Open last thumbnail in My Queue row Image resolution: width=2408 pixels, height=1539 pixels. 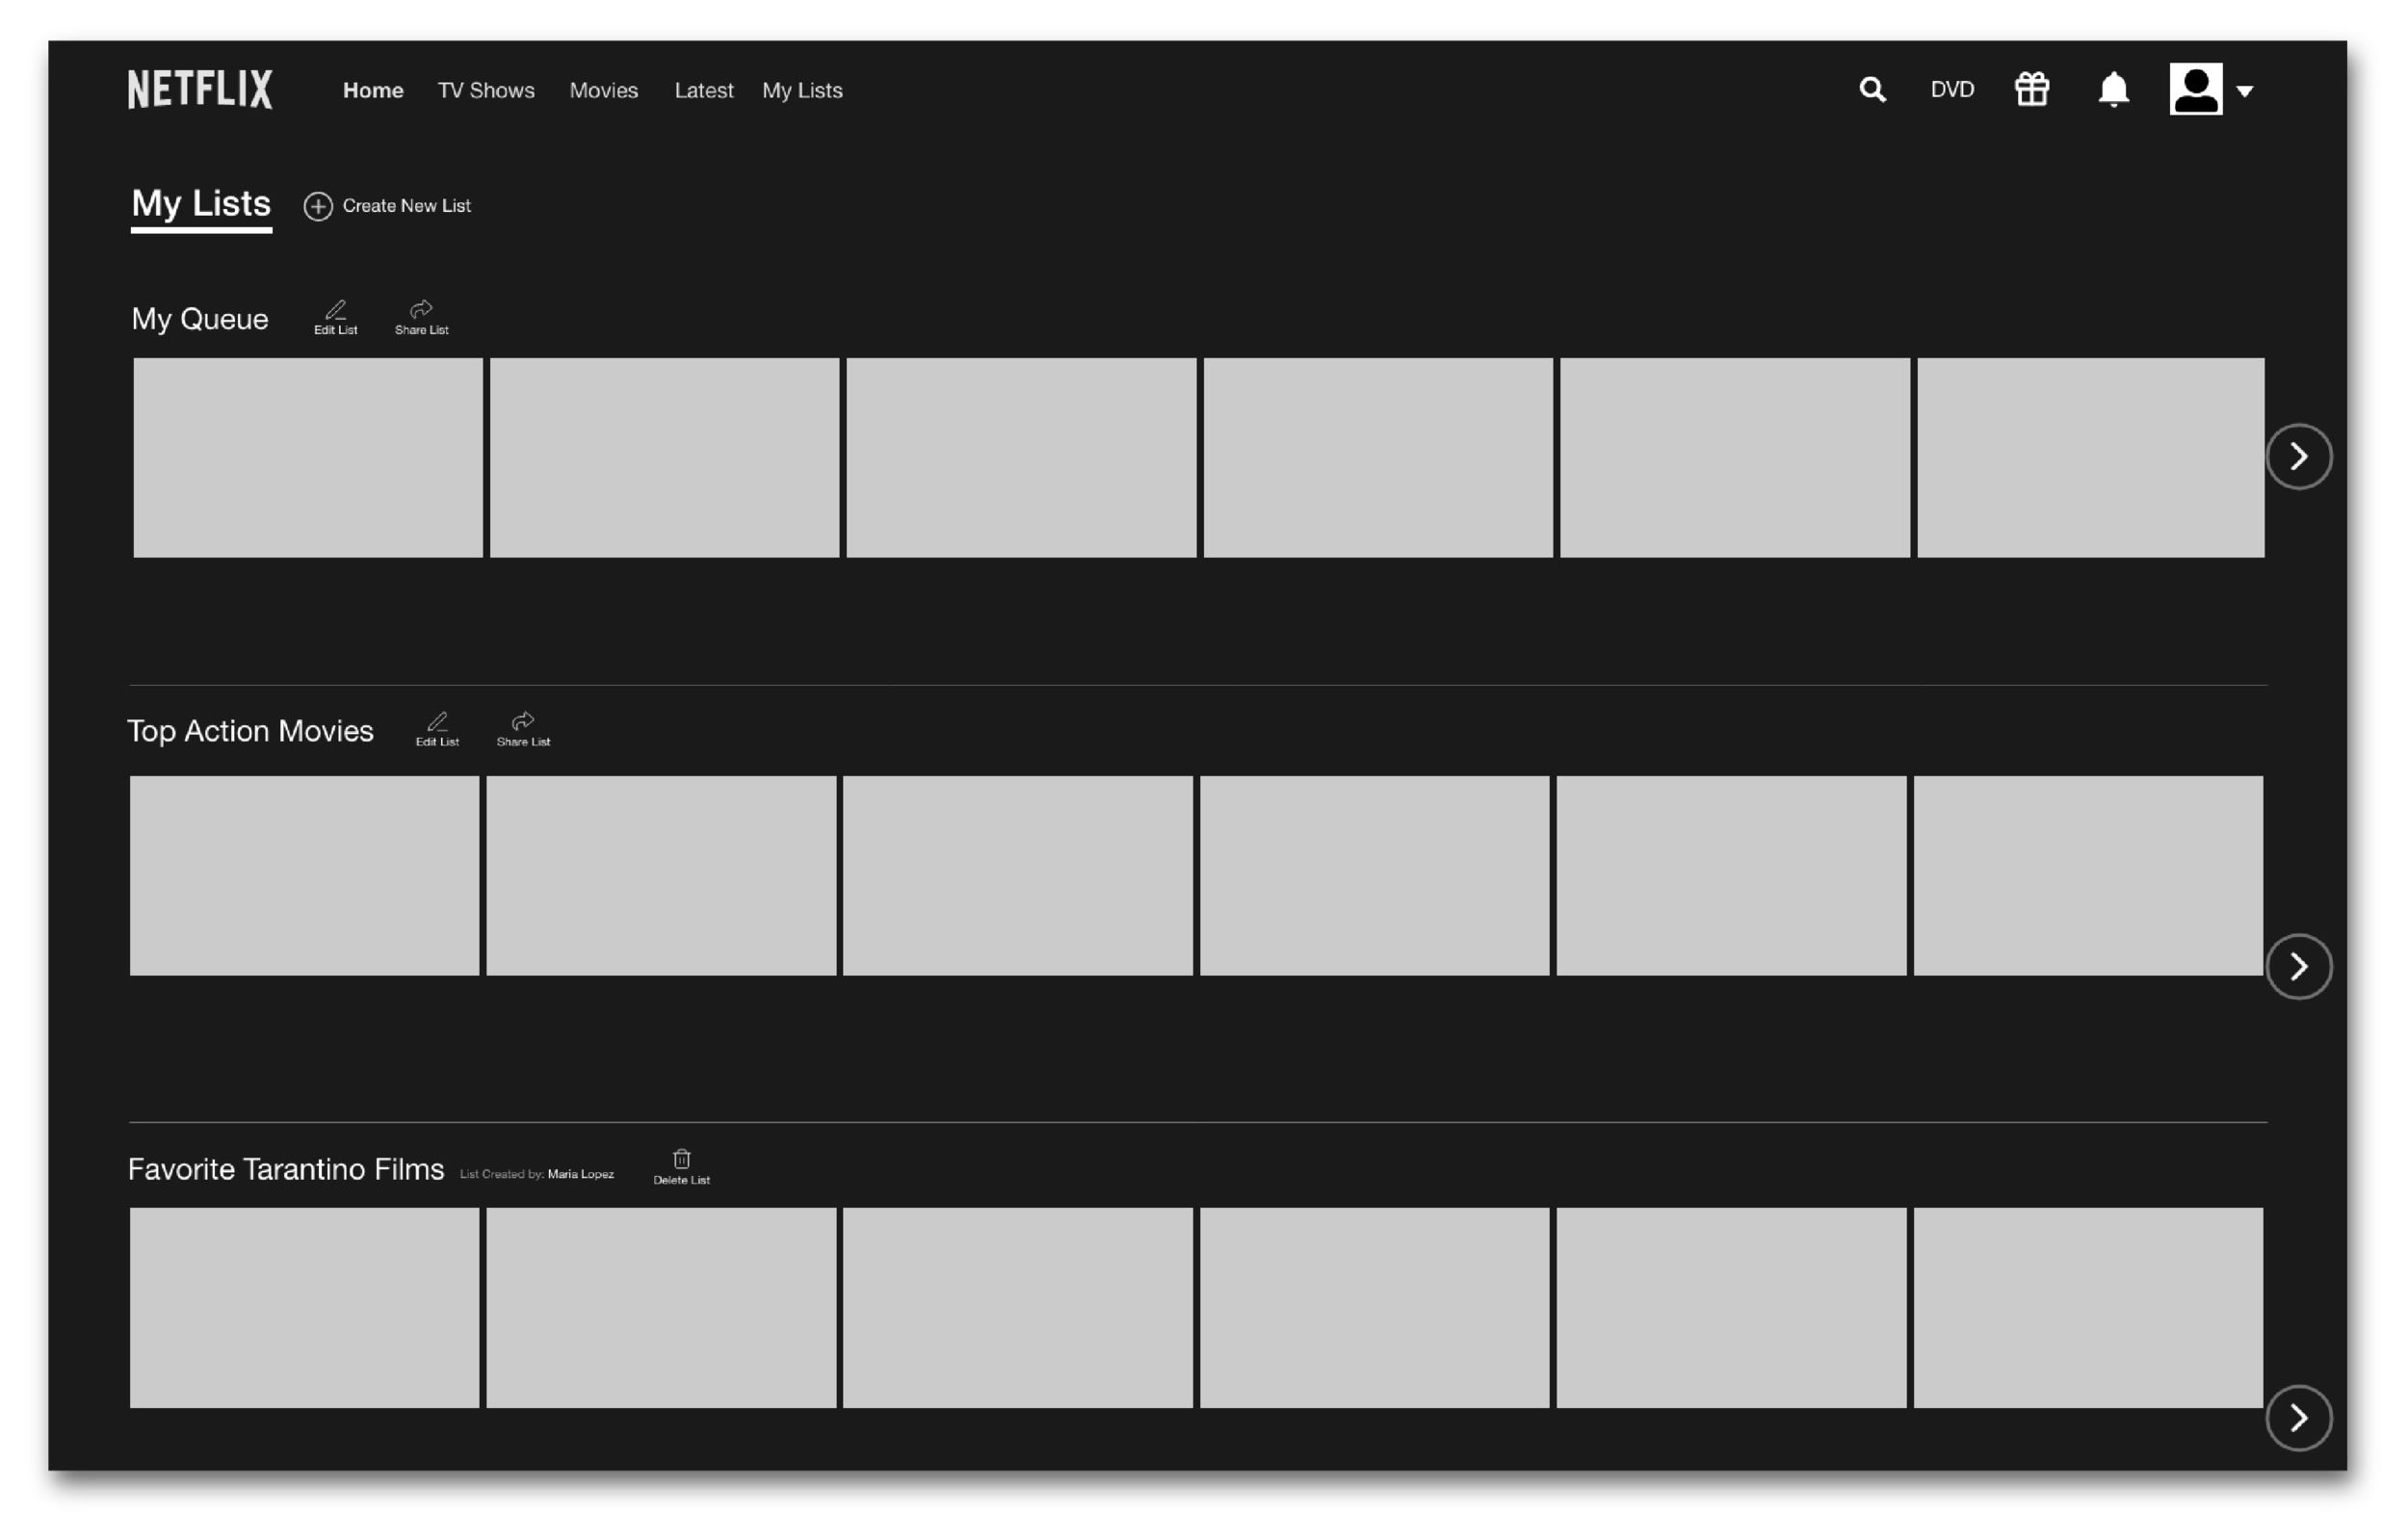click(x=2090, y=458)
